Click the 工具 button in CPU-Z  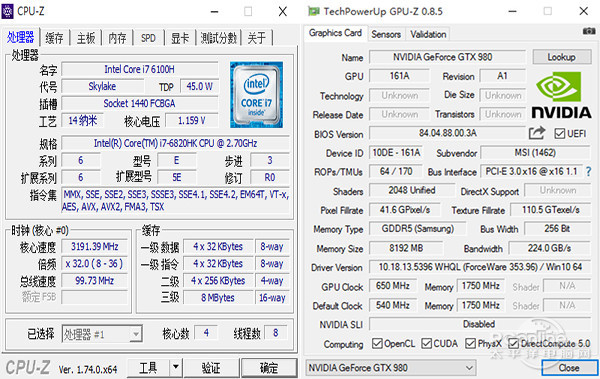pos(148,368)
